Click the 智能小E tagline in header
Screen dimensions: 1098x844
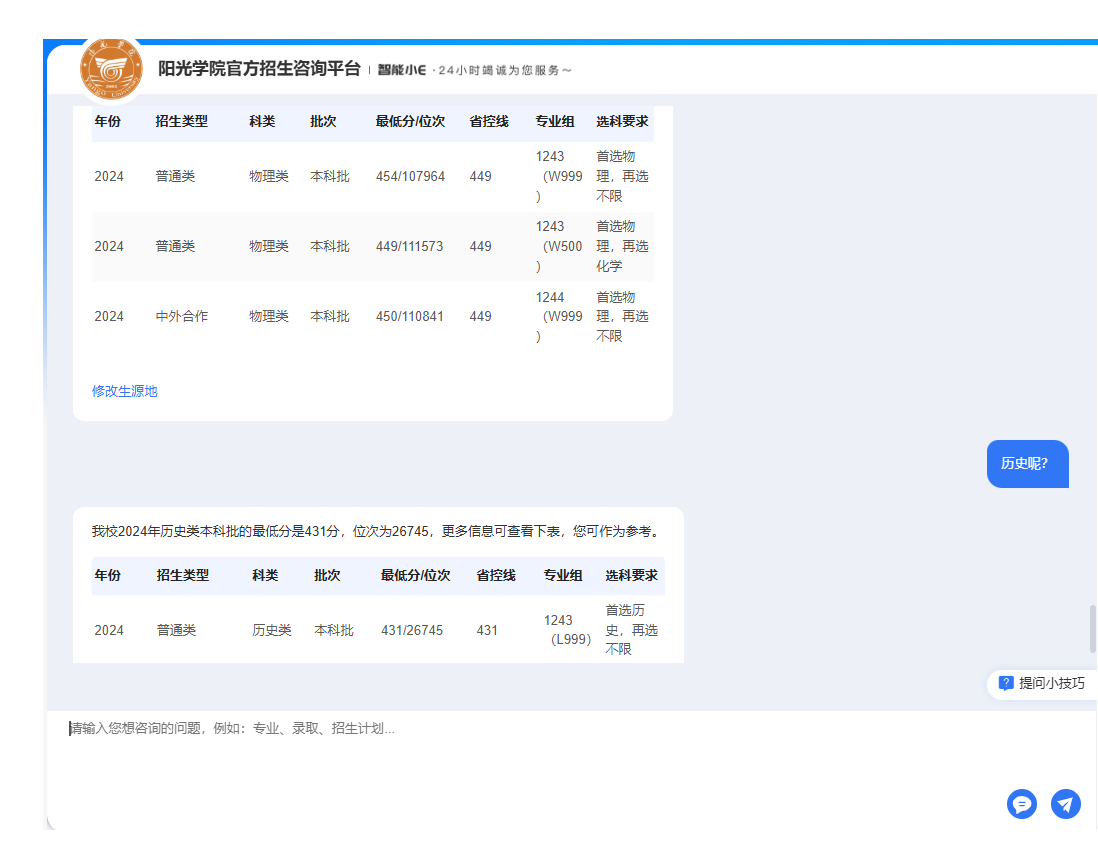click(x=474, y=70)
